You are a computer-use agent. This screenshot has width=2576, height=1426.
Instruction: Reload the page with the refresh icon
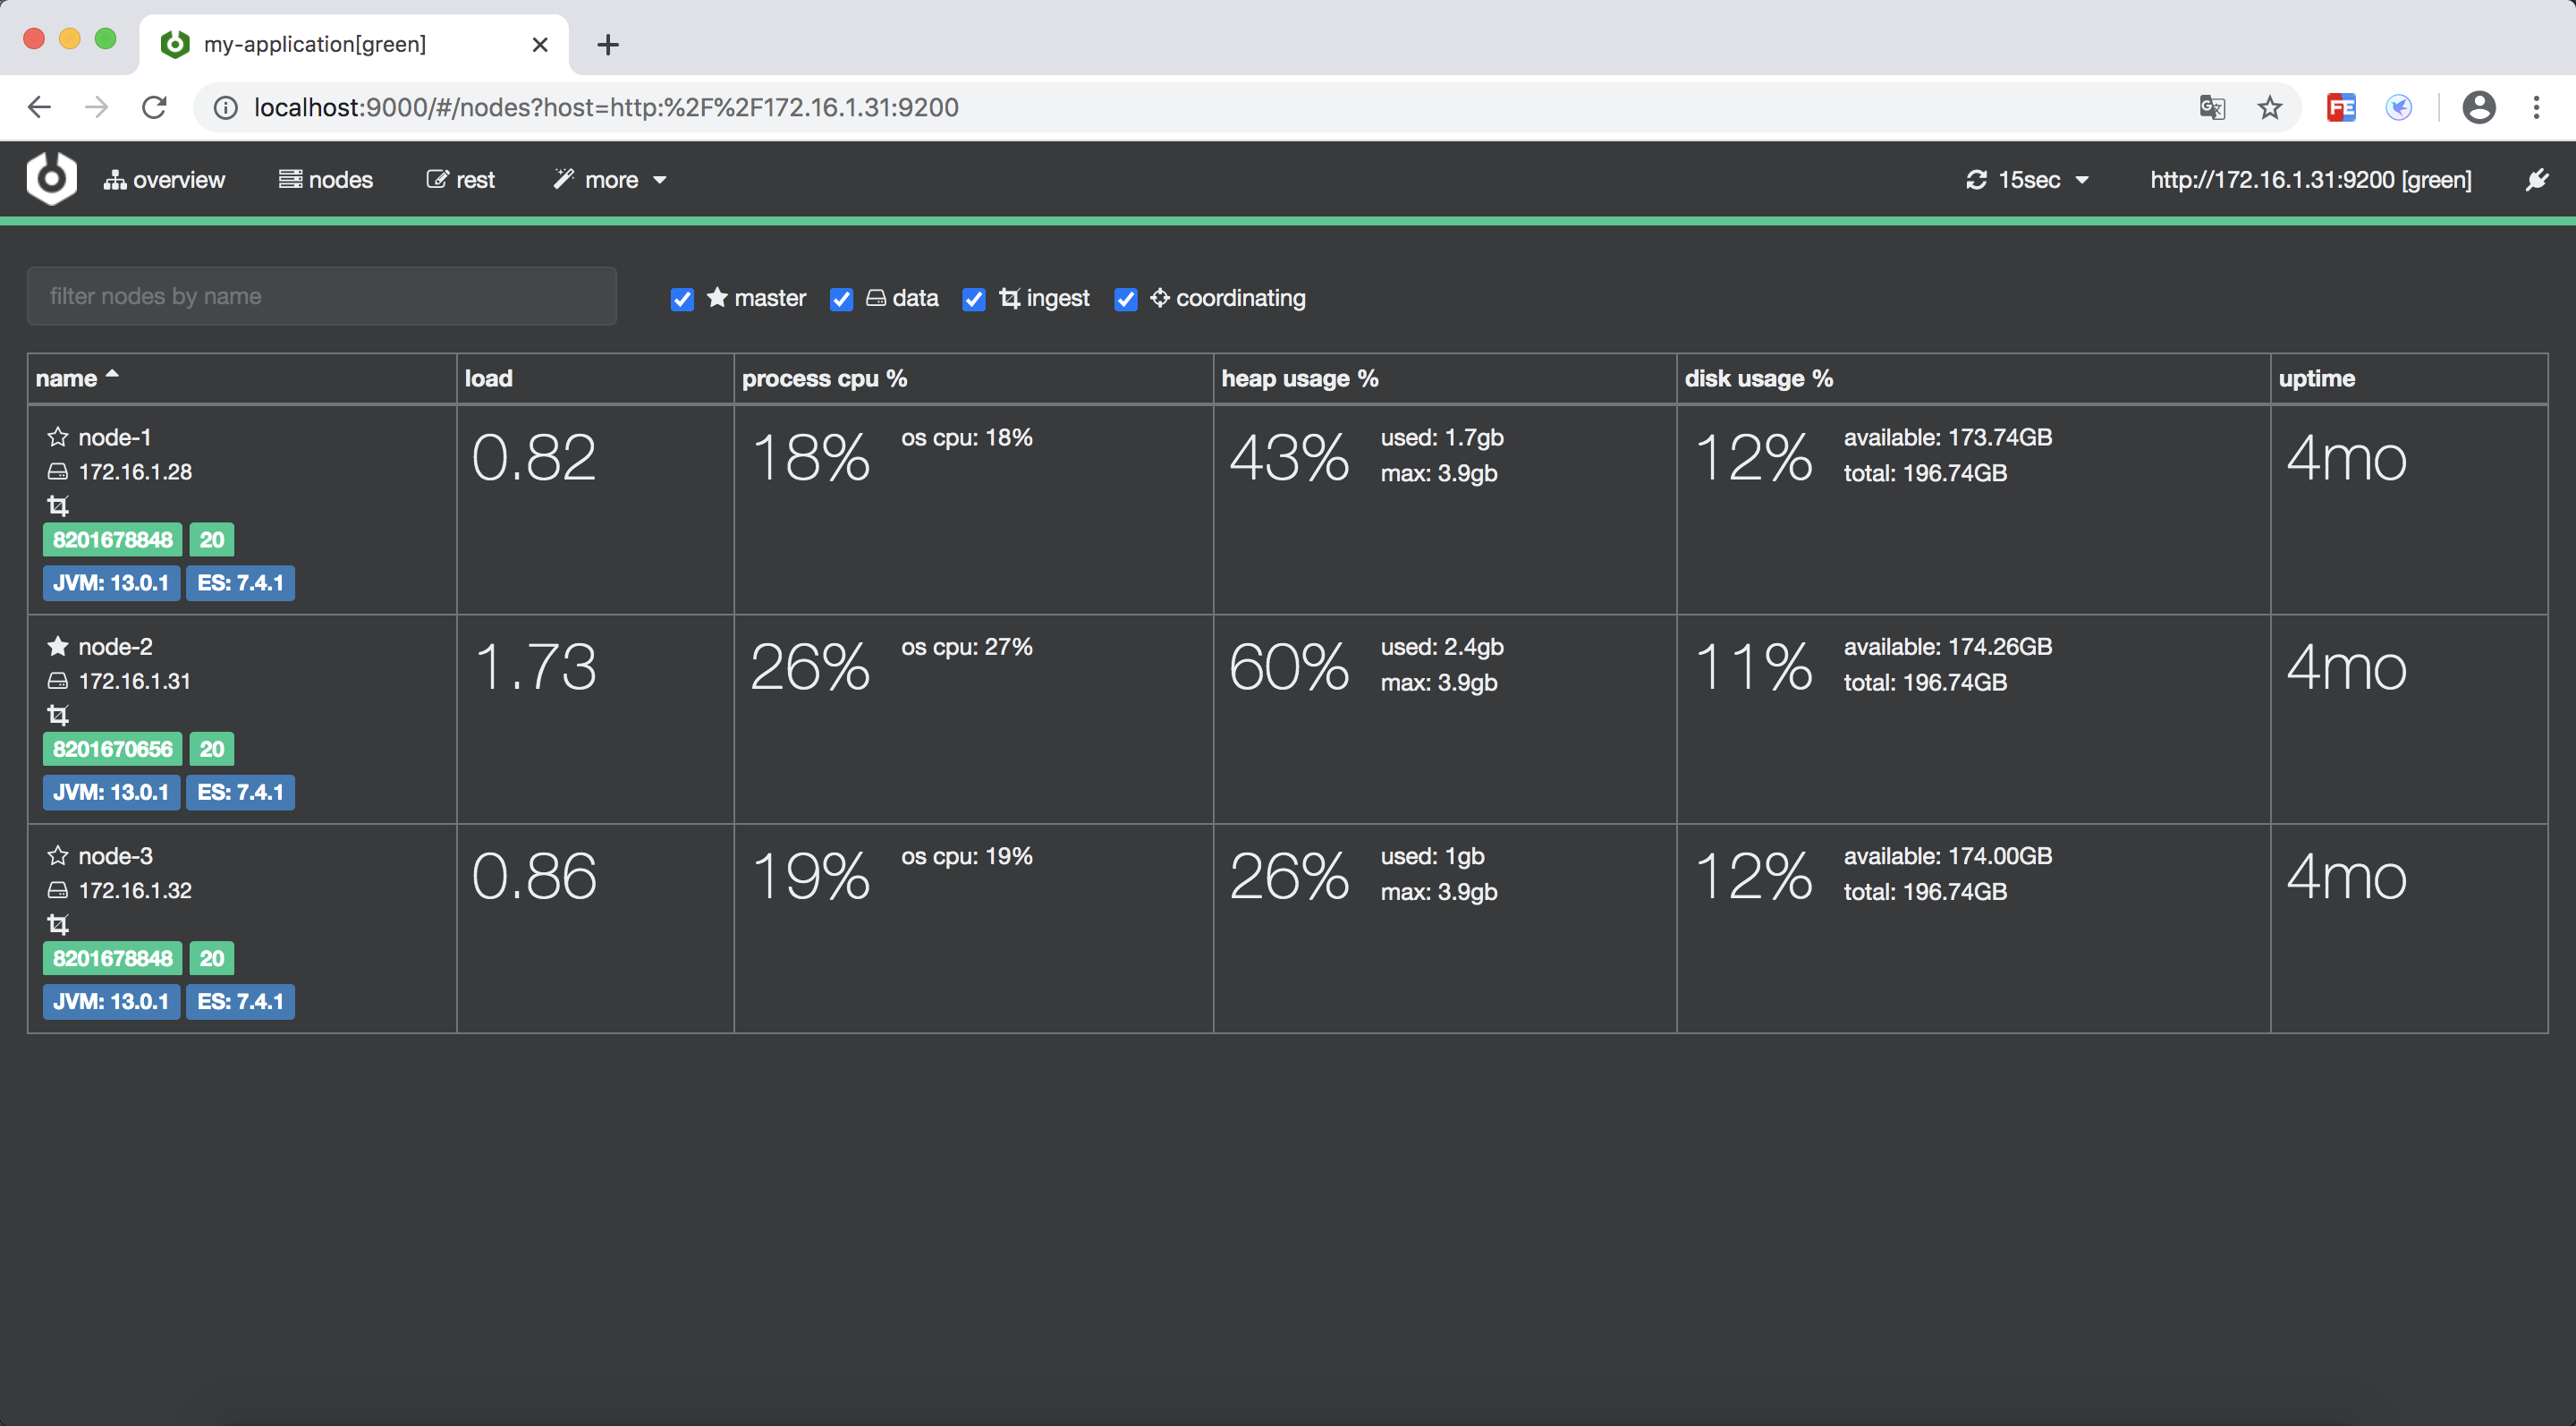[x=154, y=107]
